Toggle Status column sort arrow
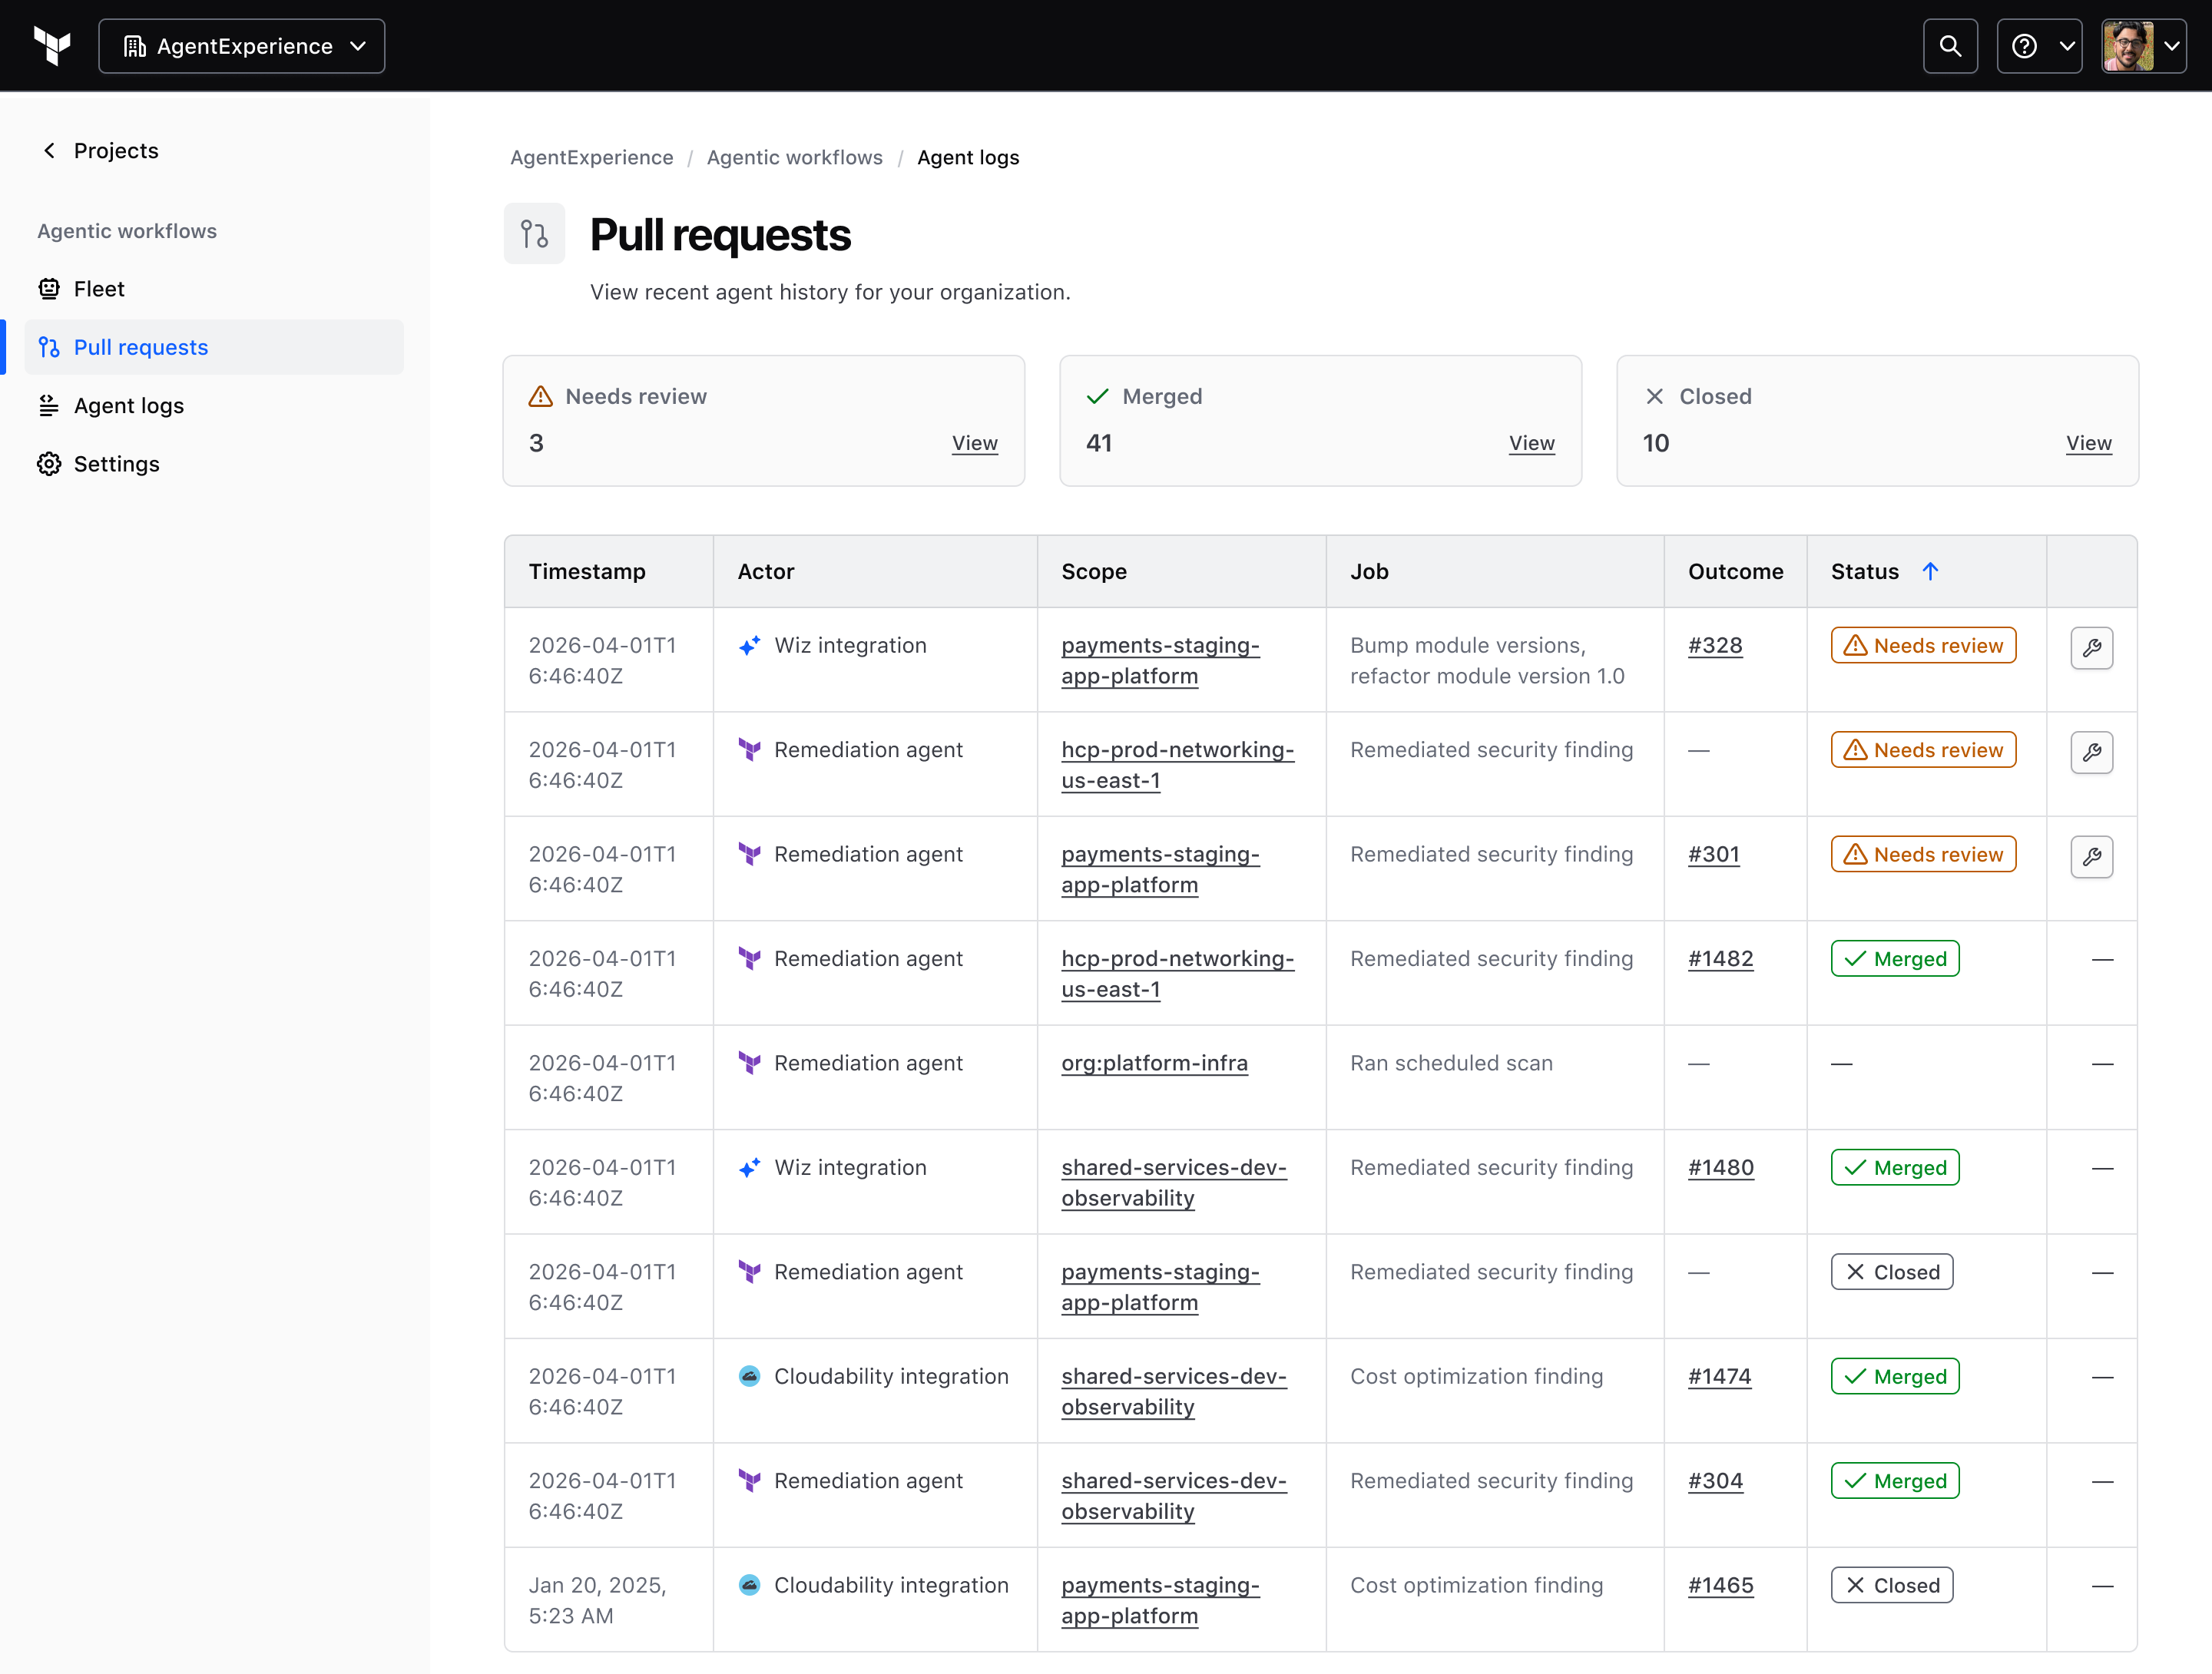Screen dimensions: 2212x1674 (1930, 571)
